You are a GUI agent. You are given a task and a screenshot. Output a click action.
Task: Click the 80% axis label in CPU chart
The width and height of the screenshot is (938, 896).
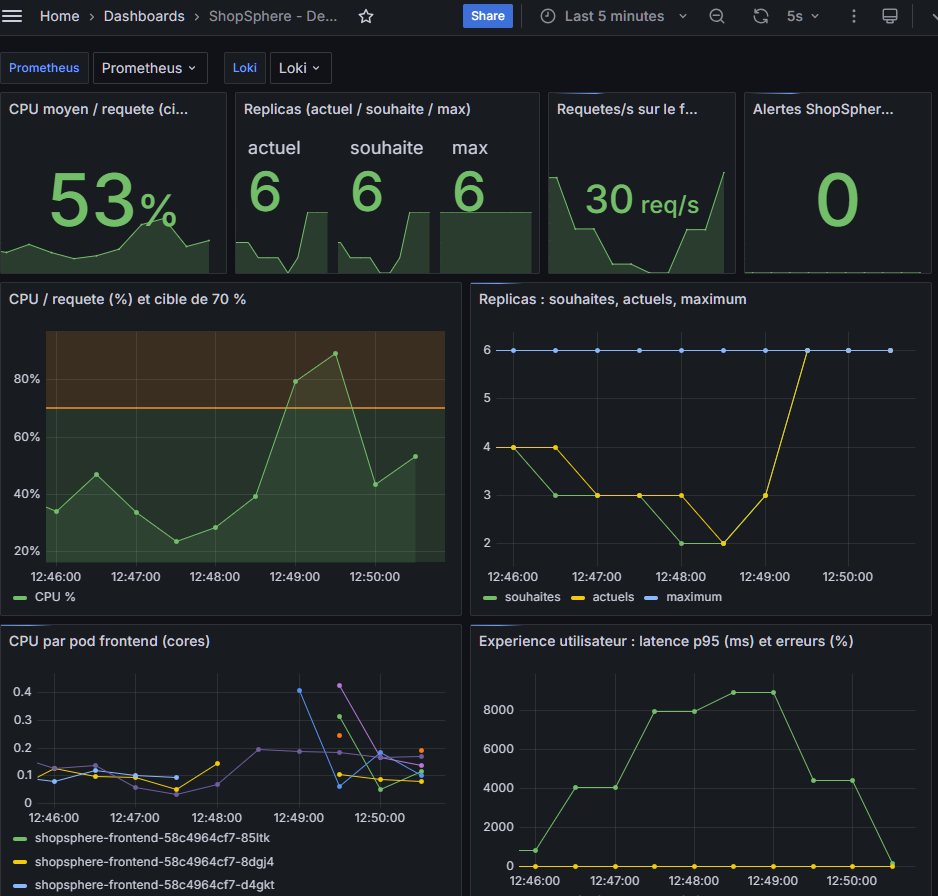pyautogui.click(x=27, y=379)
